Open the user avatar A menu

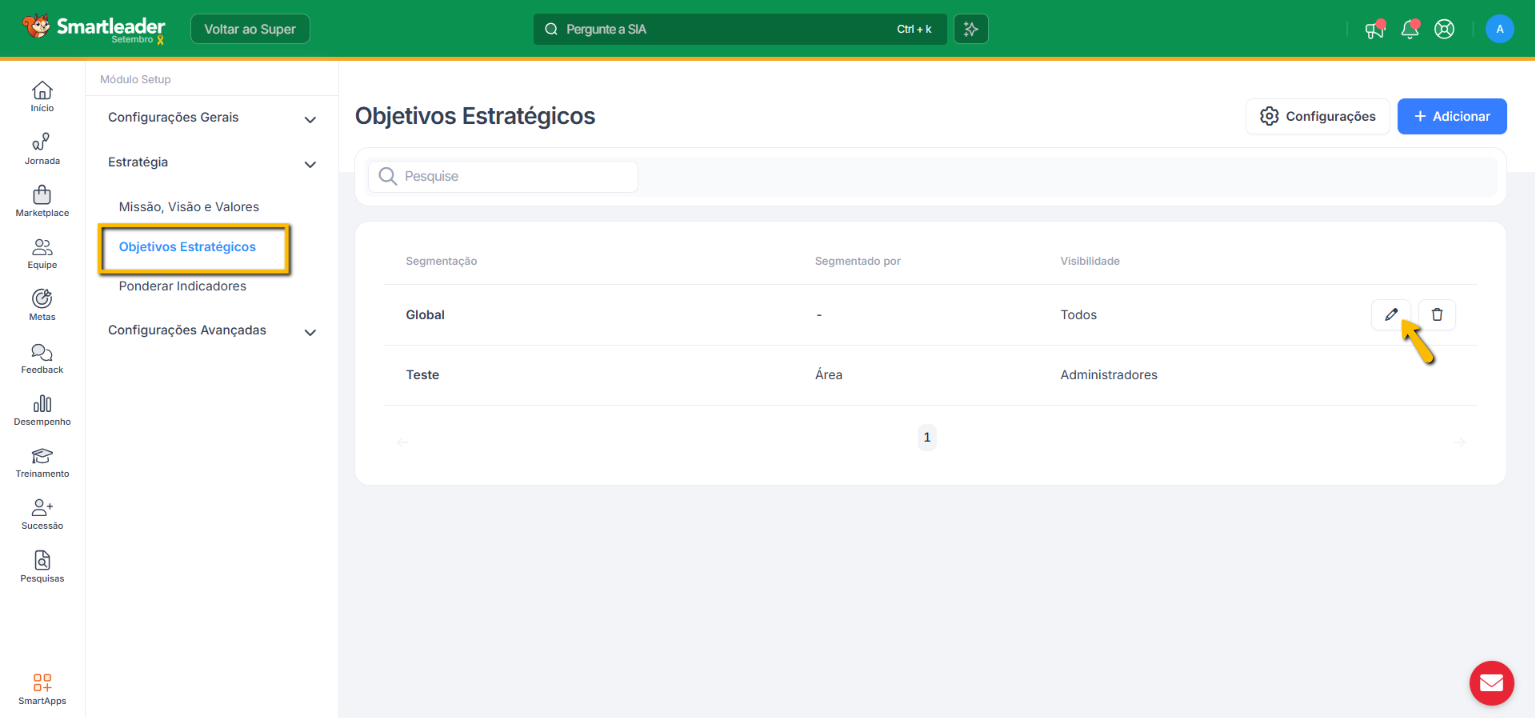[x=1499, y=29]
